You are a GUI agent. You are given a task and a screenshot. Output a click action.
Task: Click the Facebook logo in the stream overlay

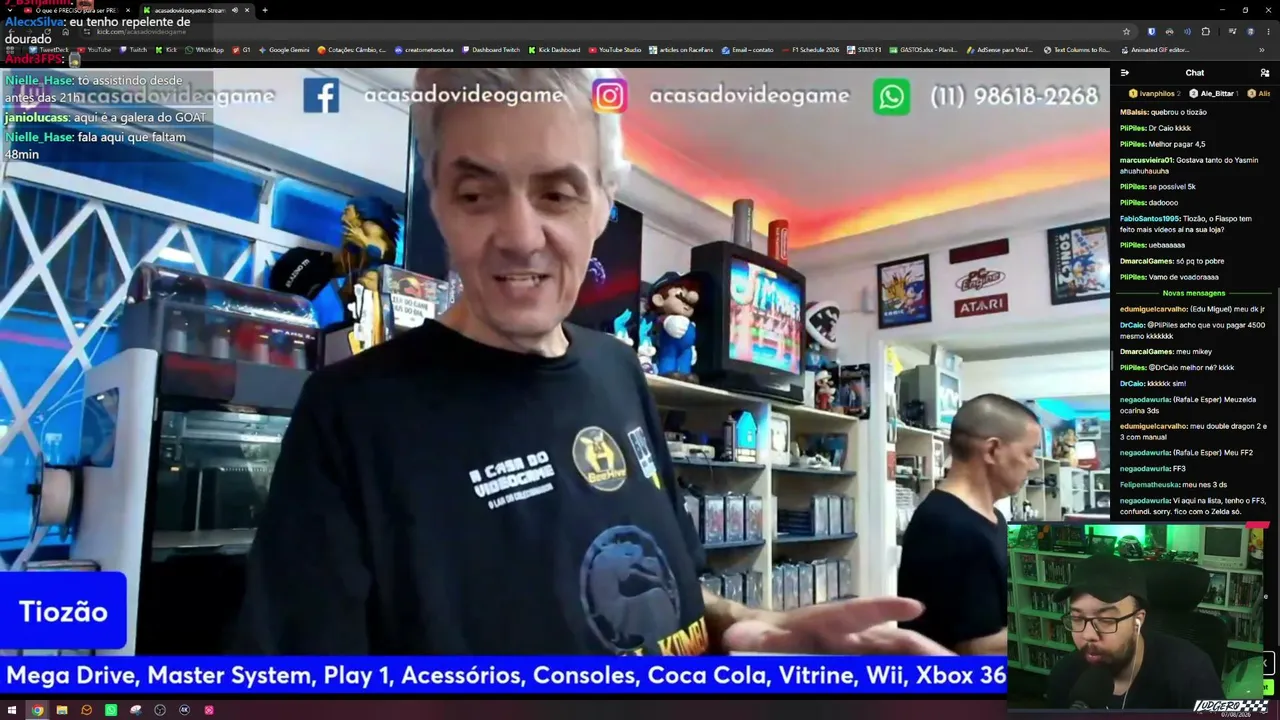pos(321,96)
